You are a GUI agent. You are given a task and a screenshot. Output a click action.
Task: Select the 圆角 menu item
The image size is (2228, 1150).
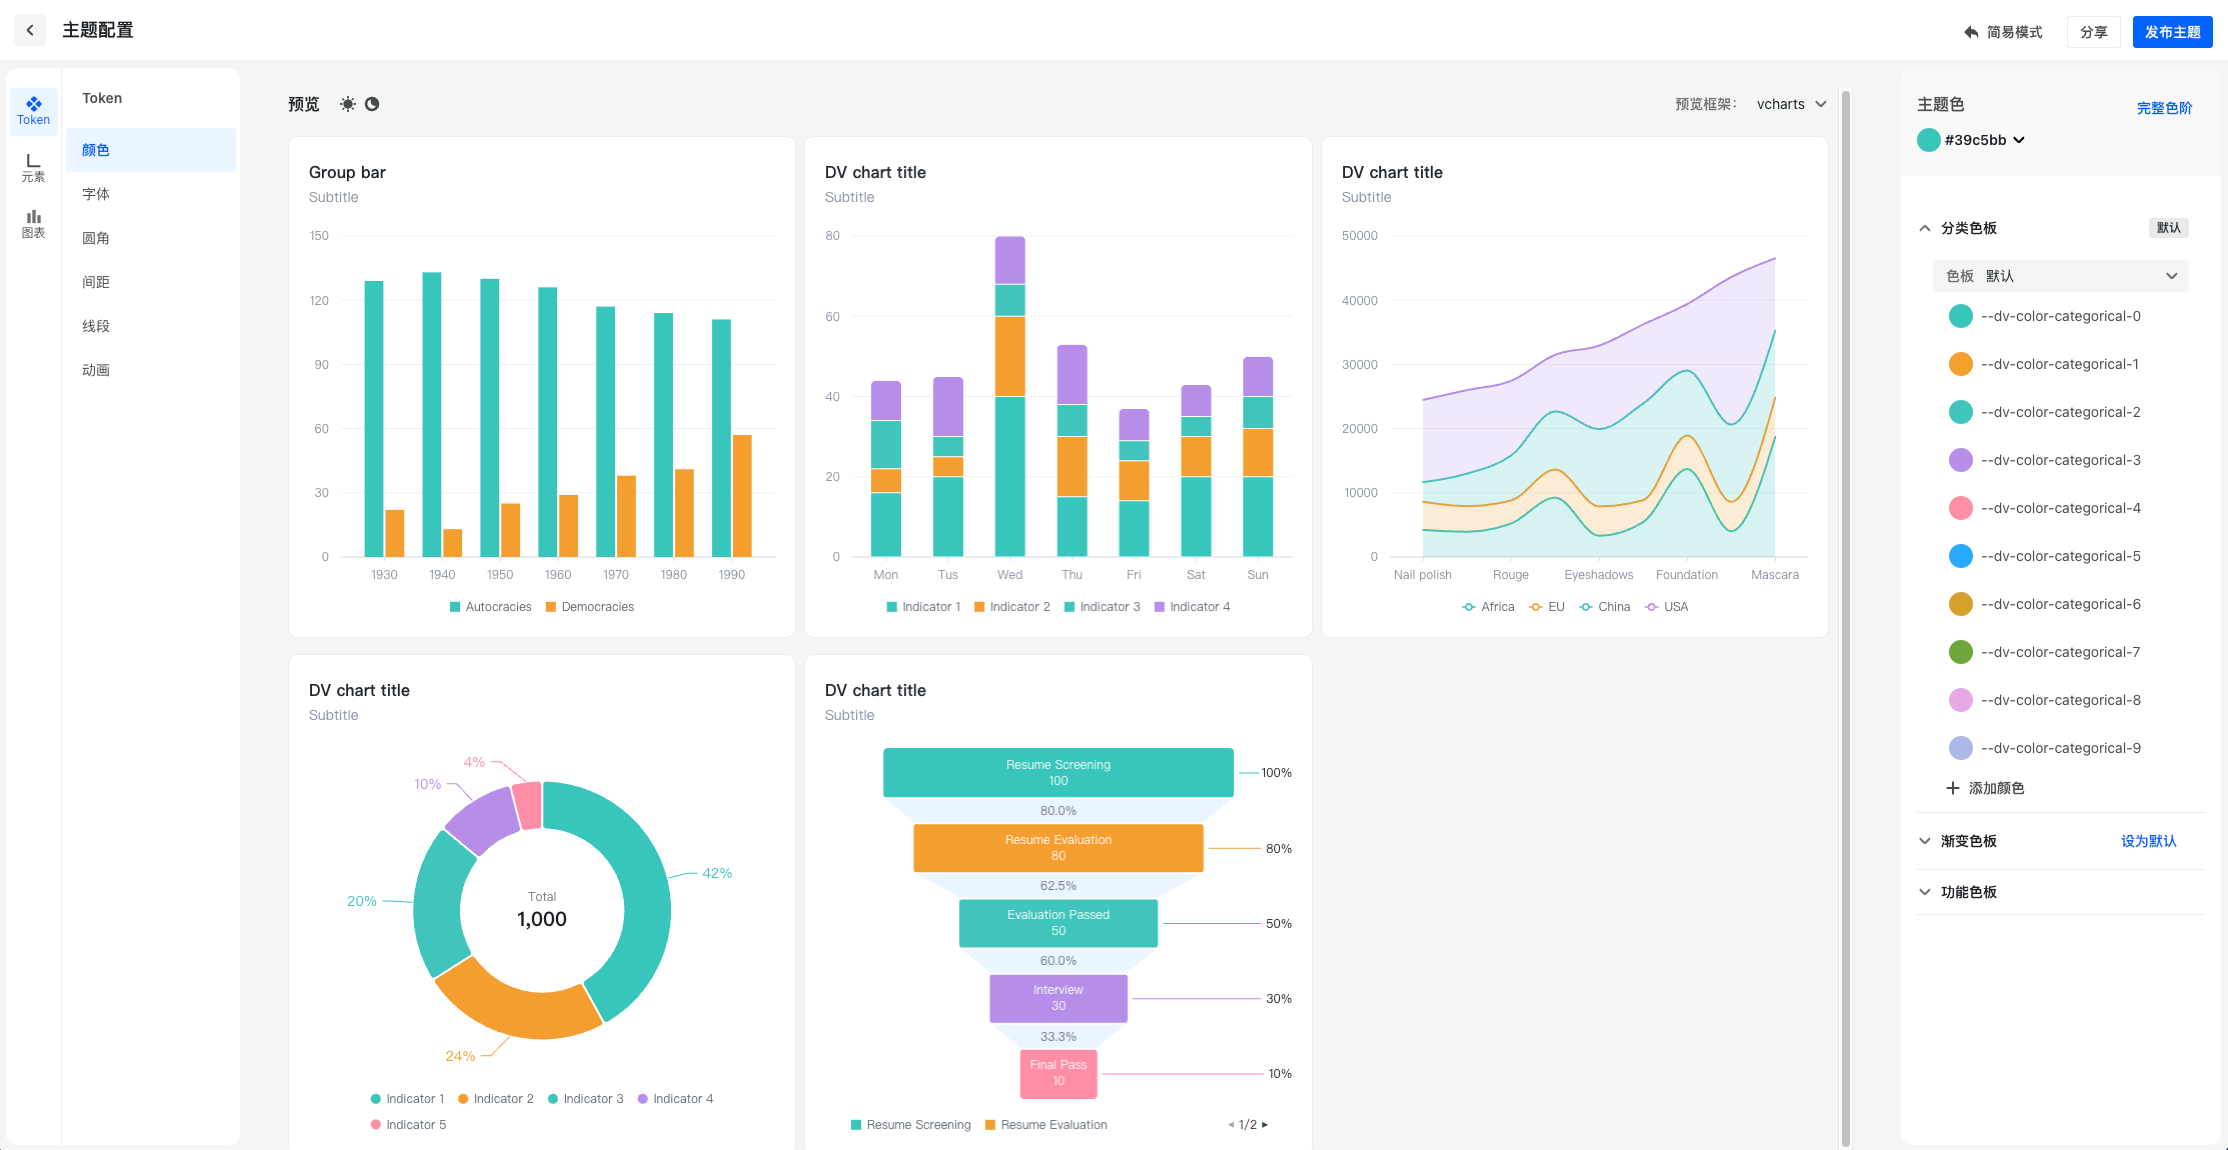pyautogui.click(x=96, y=238)
